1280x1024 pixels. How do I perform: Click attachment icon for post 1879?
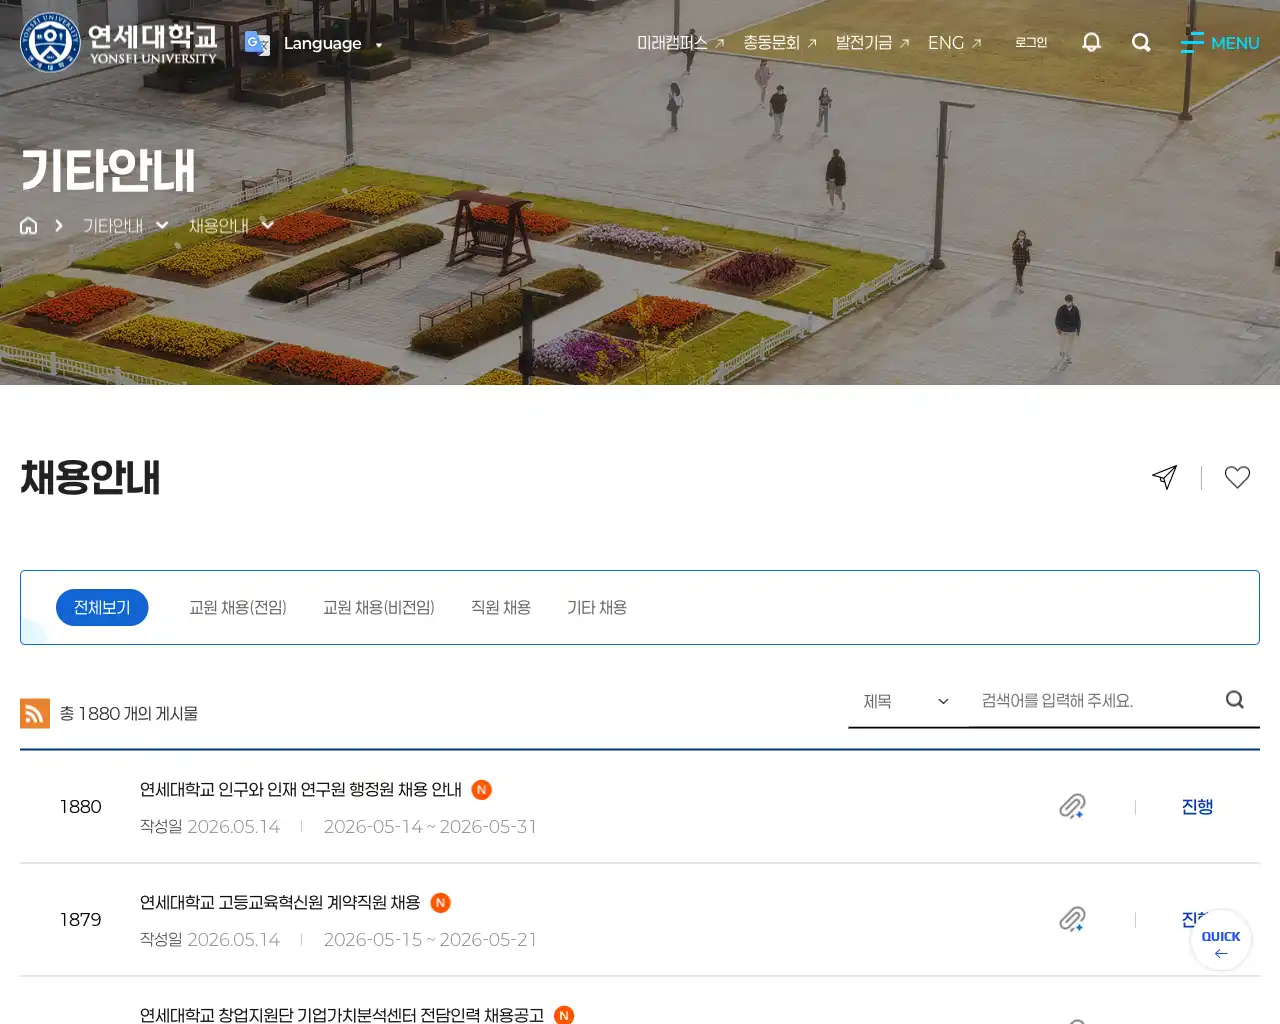[x=1072, y=919]
